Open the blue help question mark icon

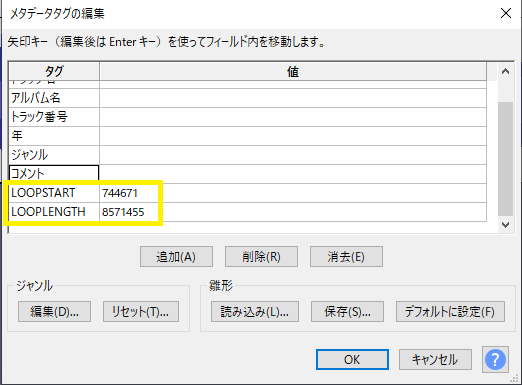(x=495, y=359)
